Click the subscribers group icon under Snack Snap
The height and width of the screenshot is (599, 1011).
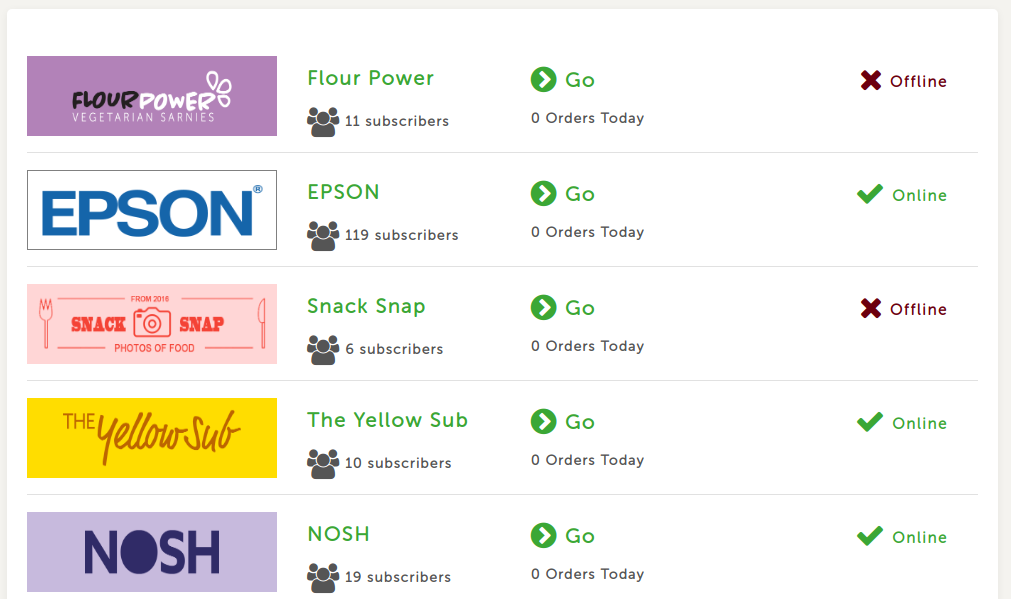pos(323,350)
